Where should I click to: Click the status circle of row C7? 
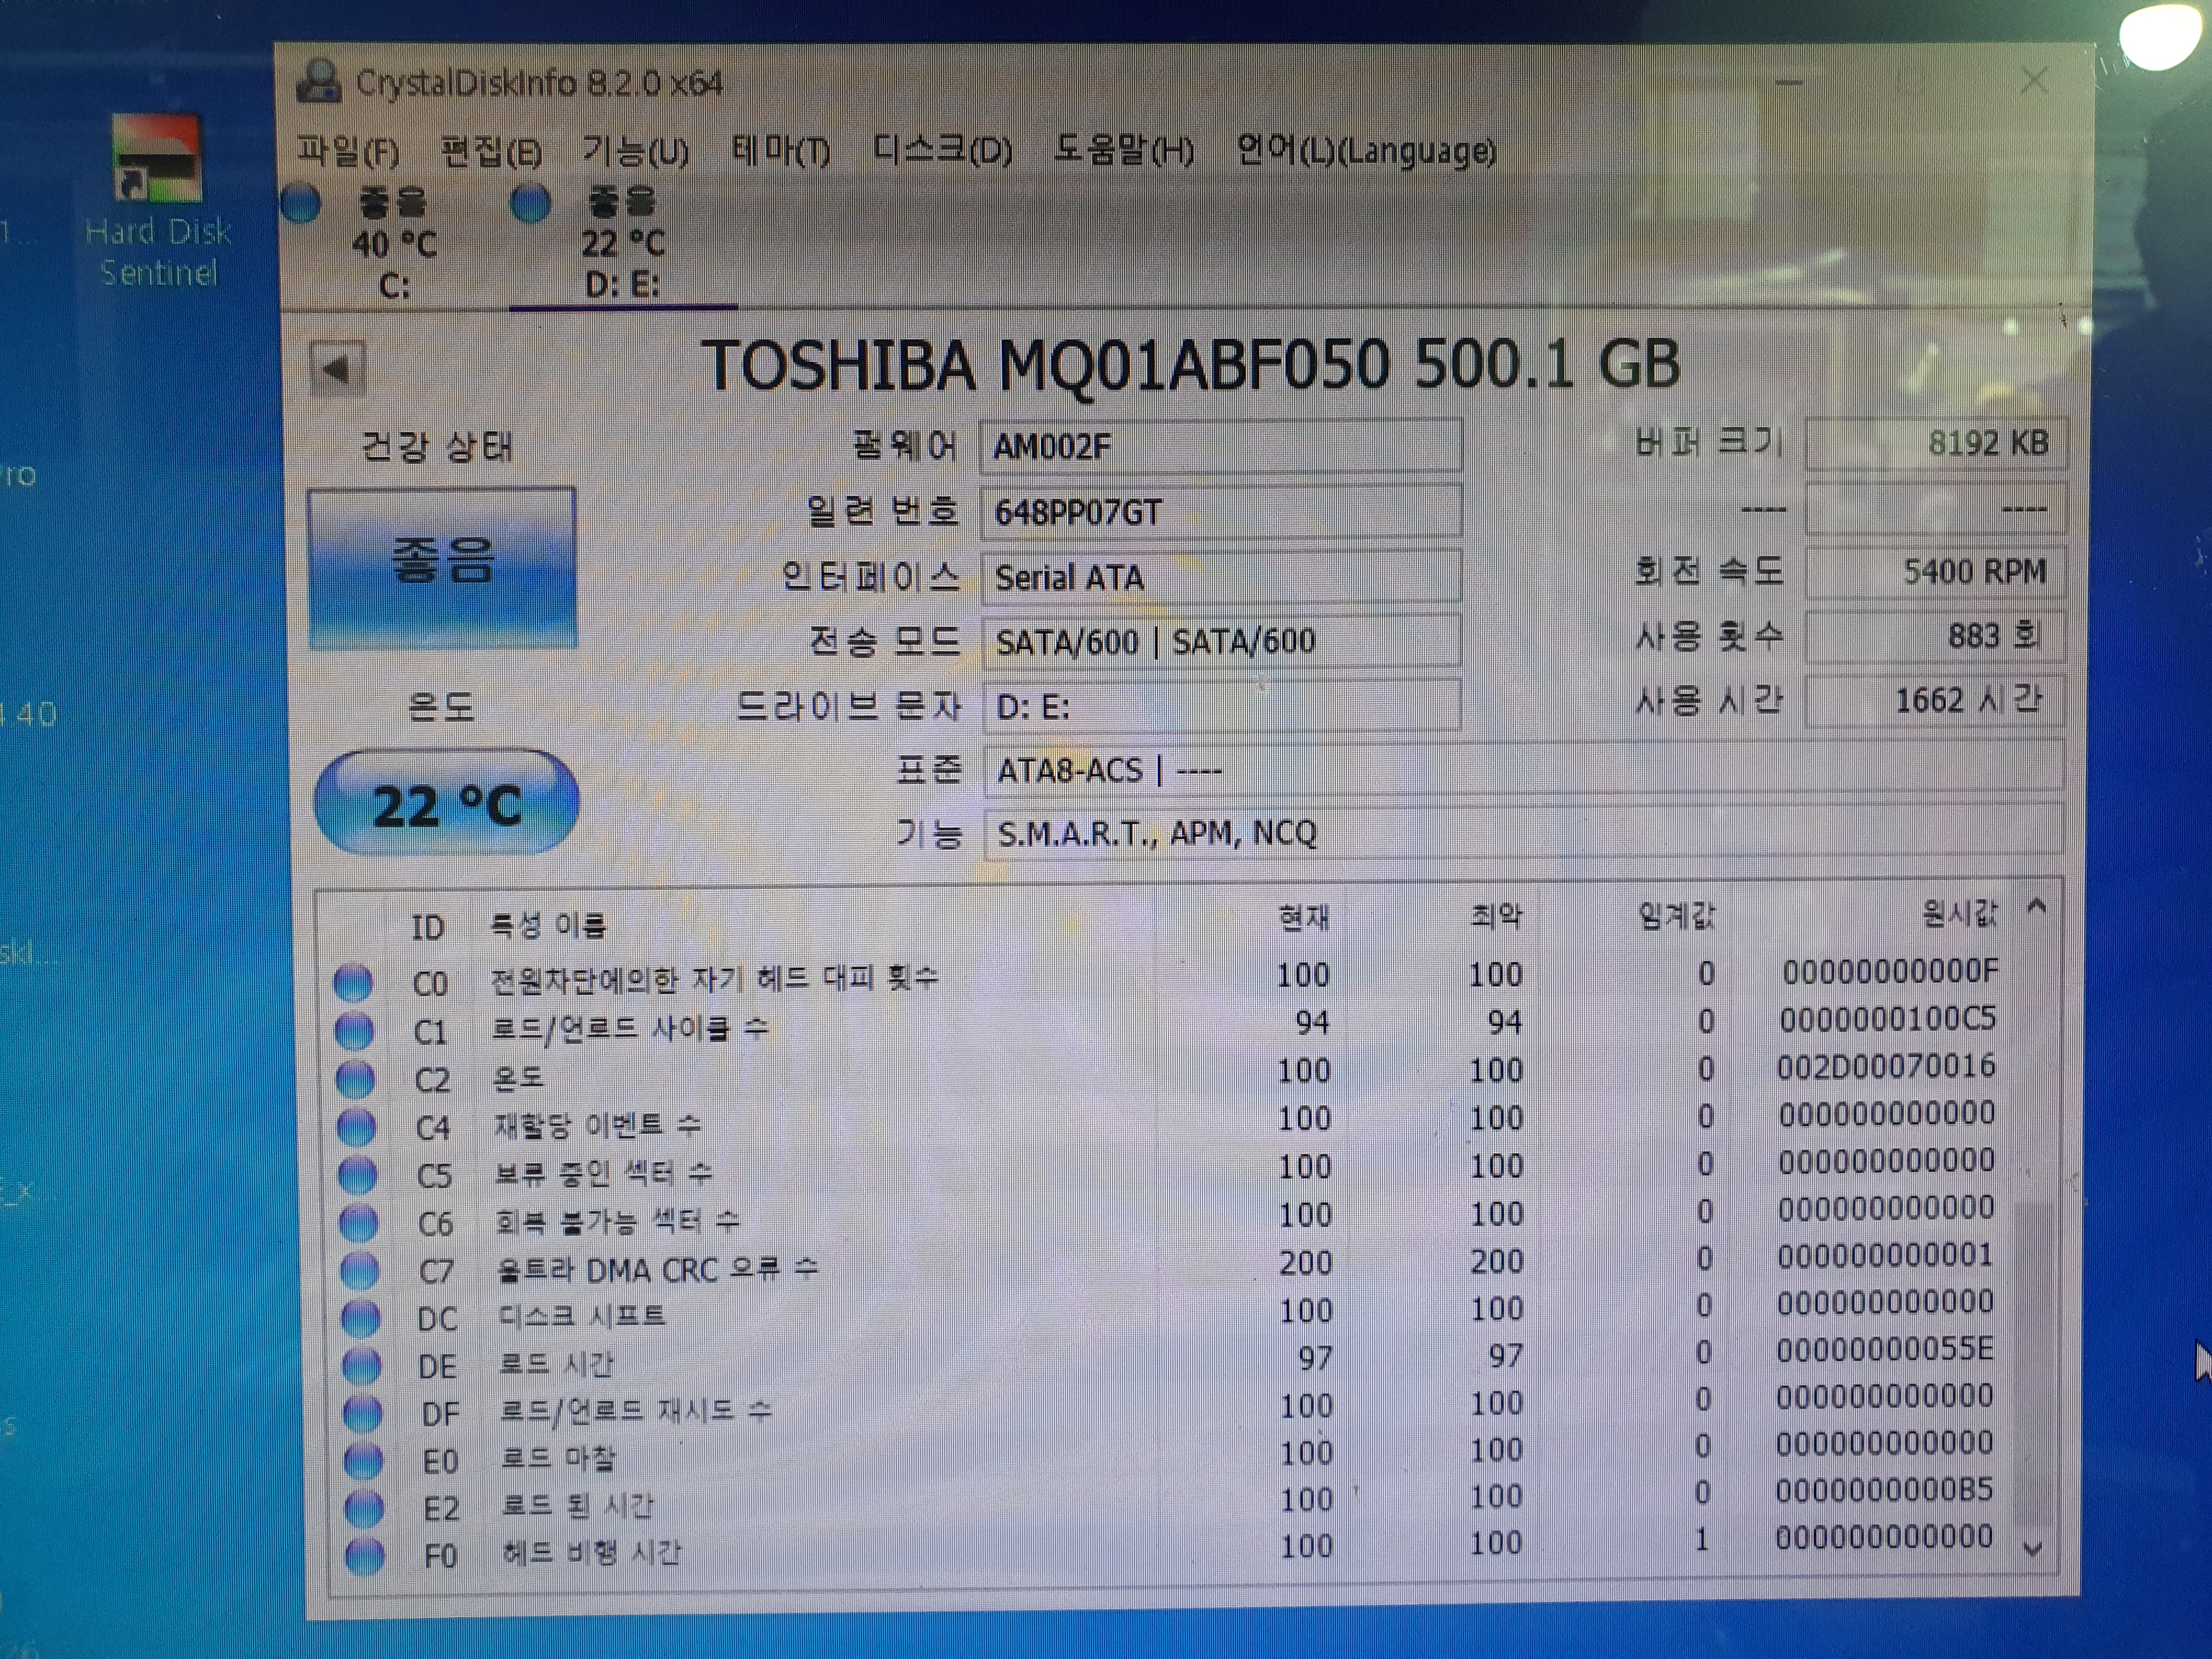click(359, 1270)
